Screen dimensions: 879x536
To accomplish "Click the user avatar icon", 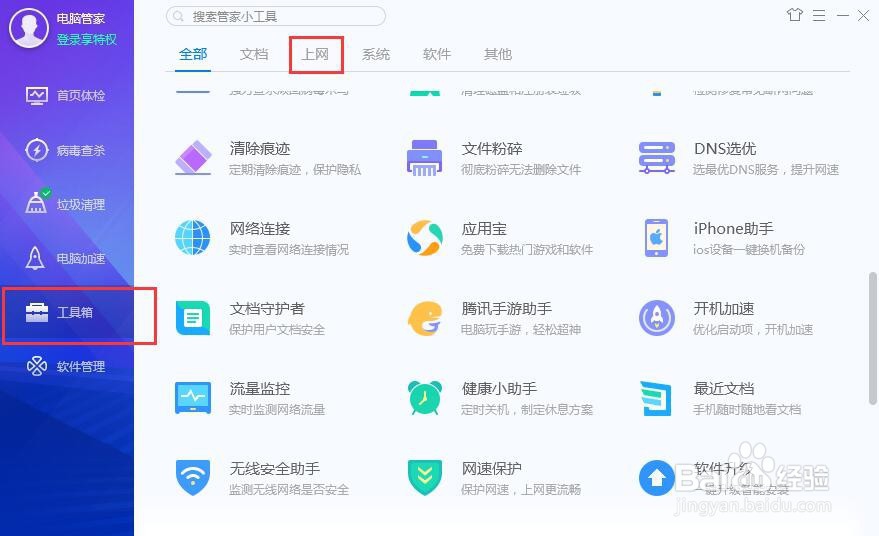I will (29, 28).
